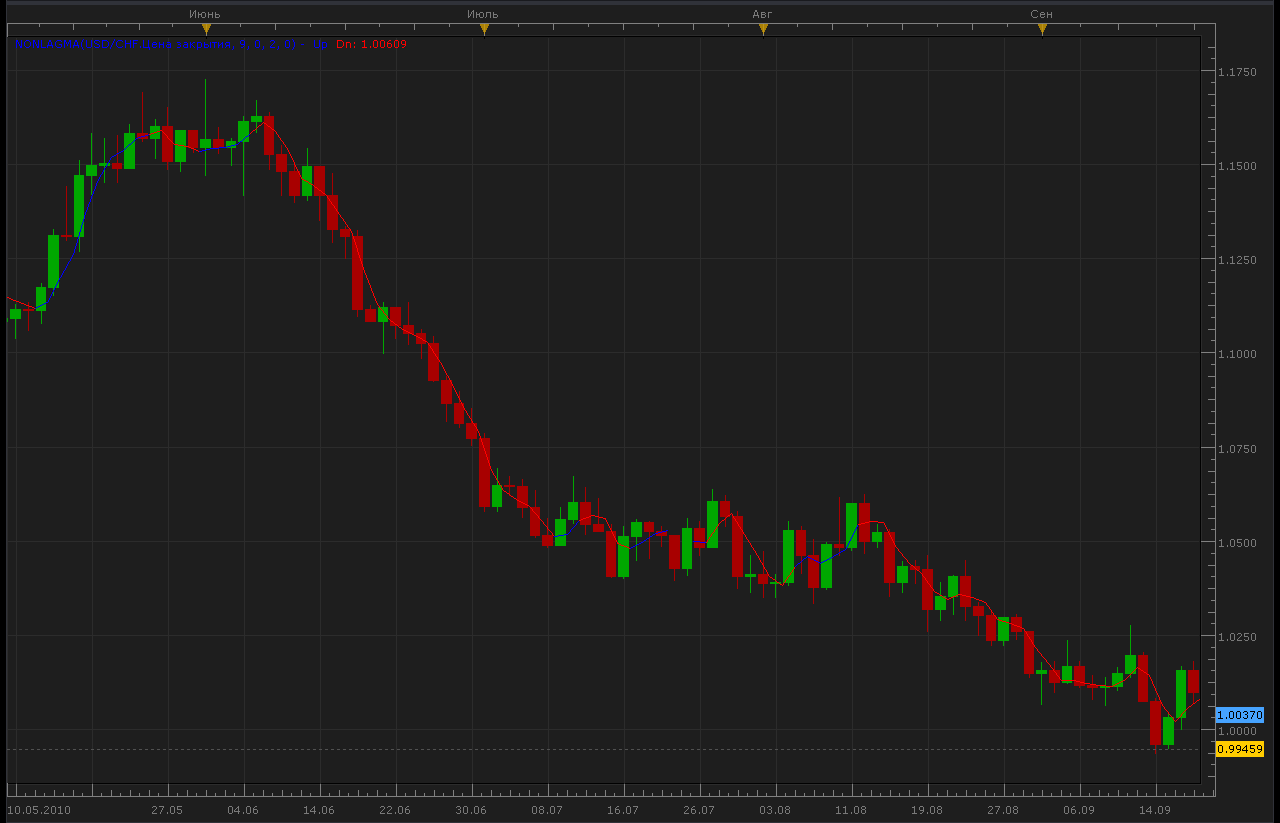Click the 10.05.2010 date label

(37, 810)
